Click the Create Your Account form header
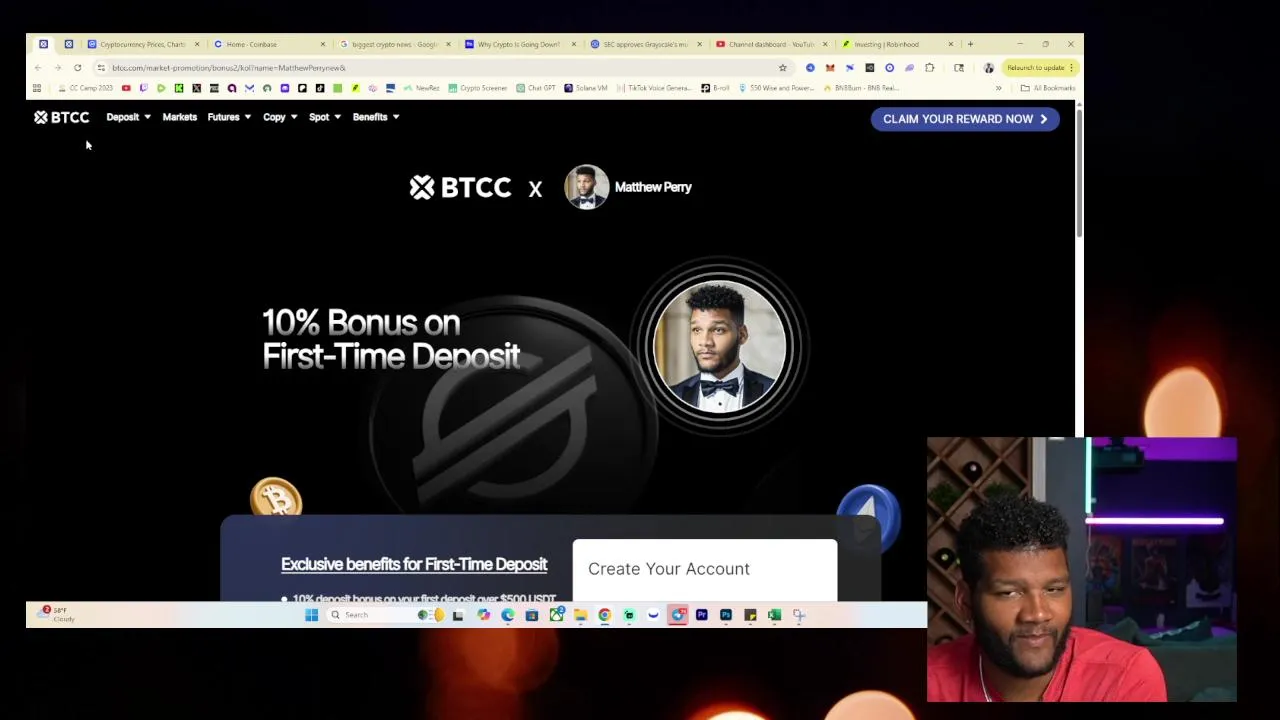This screenshot has width=1280, height=720. [669, 569]
